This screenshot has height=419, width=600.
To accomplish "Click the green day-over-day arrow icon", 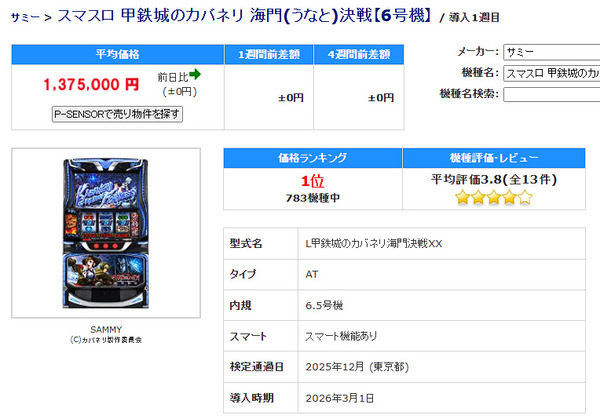I will point(195,74).
